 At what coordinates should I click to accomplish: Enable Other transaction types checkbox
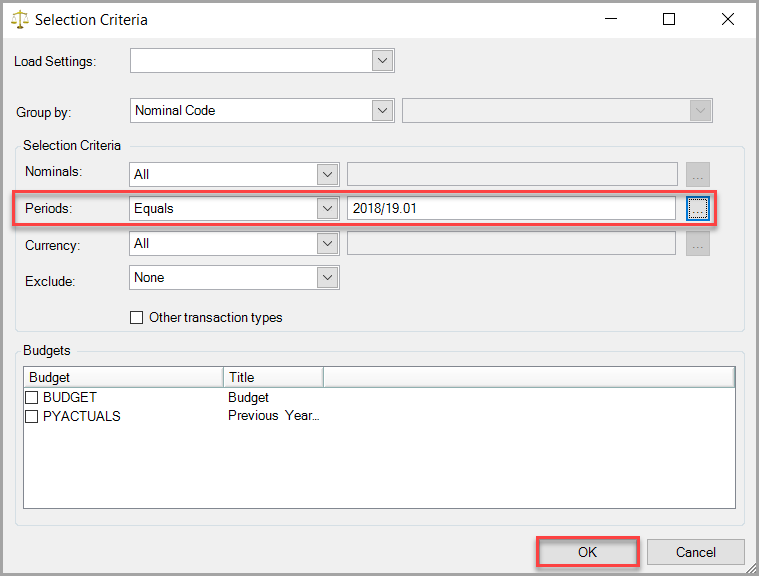[137, 318]
